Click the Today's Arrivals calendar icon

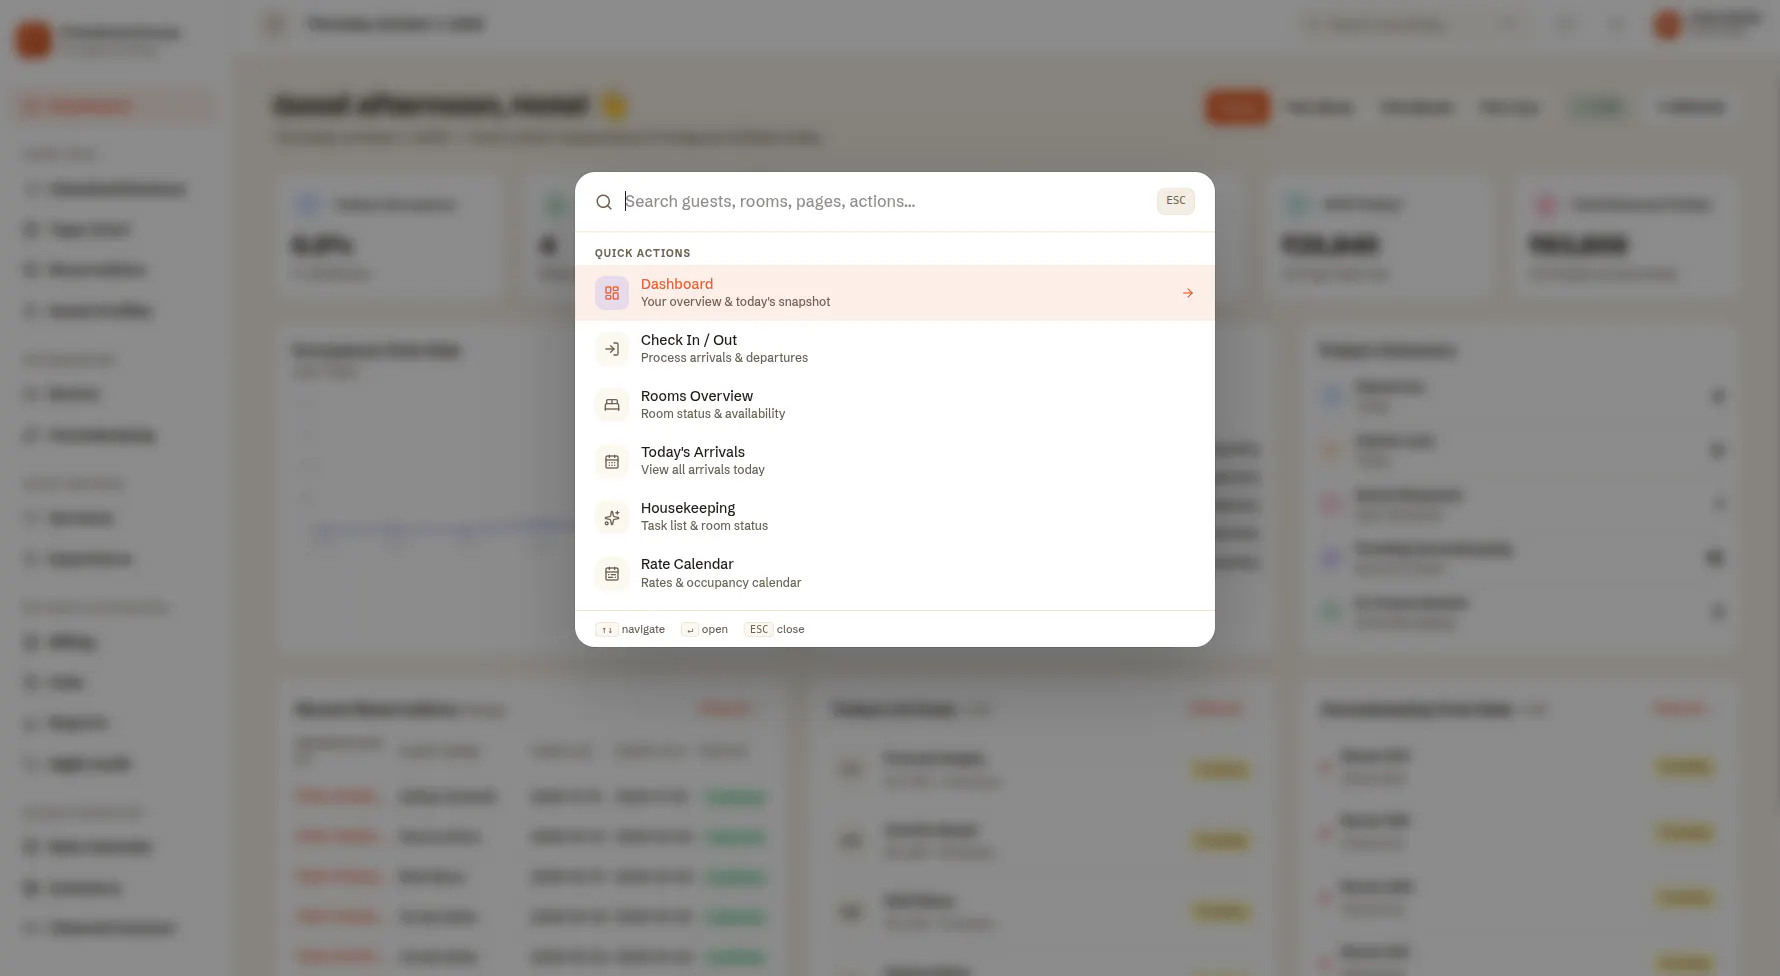coord(612,461)
